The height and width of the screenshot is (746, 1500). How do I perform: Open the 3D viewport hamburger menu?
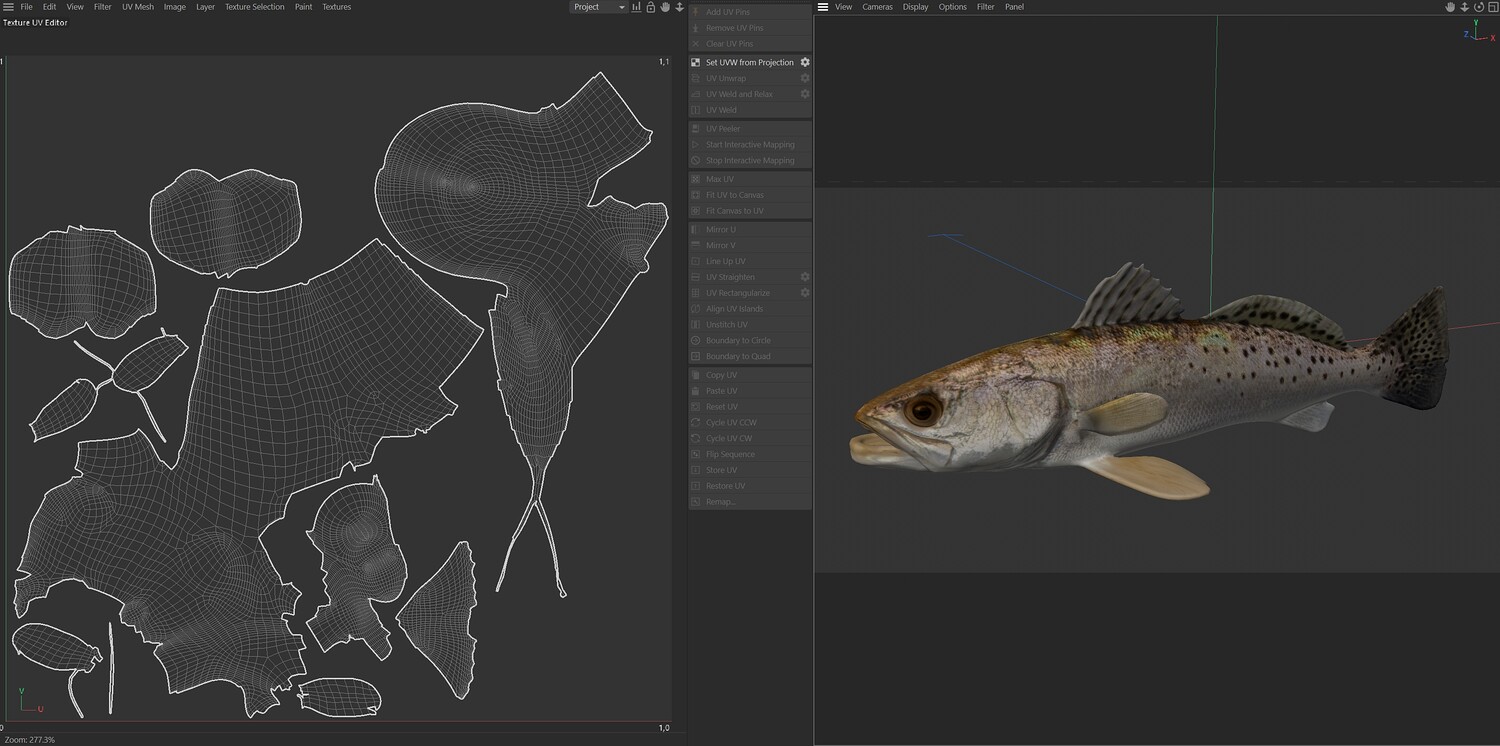click(x=823, y=7)
